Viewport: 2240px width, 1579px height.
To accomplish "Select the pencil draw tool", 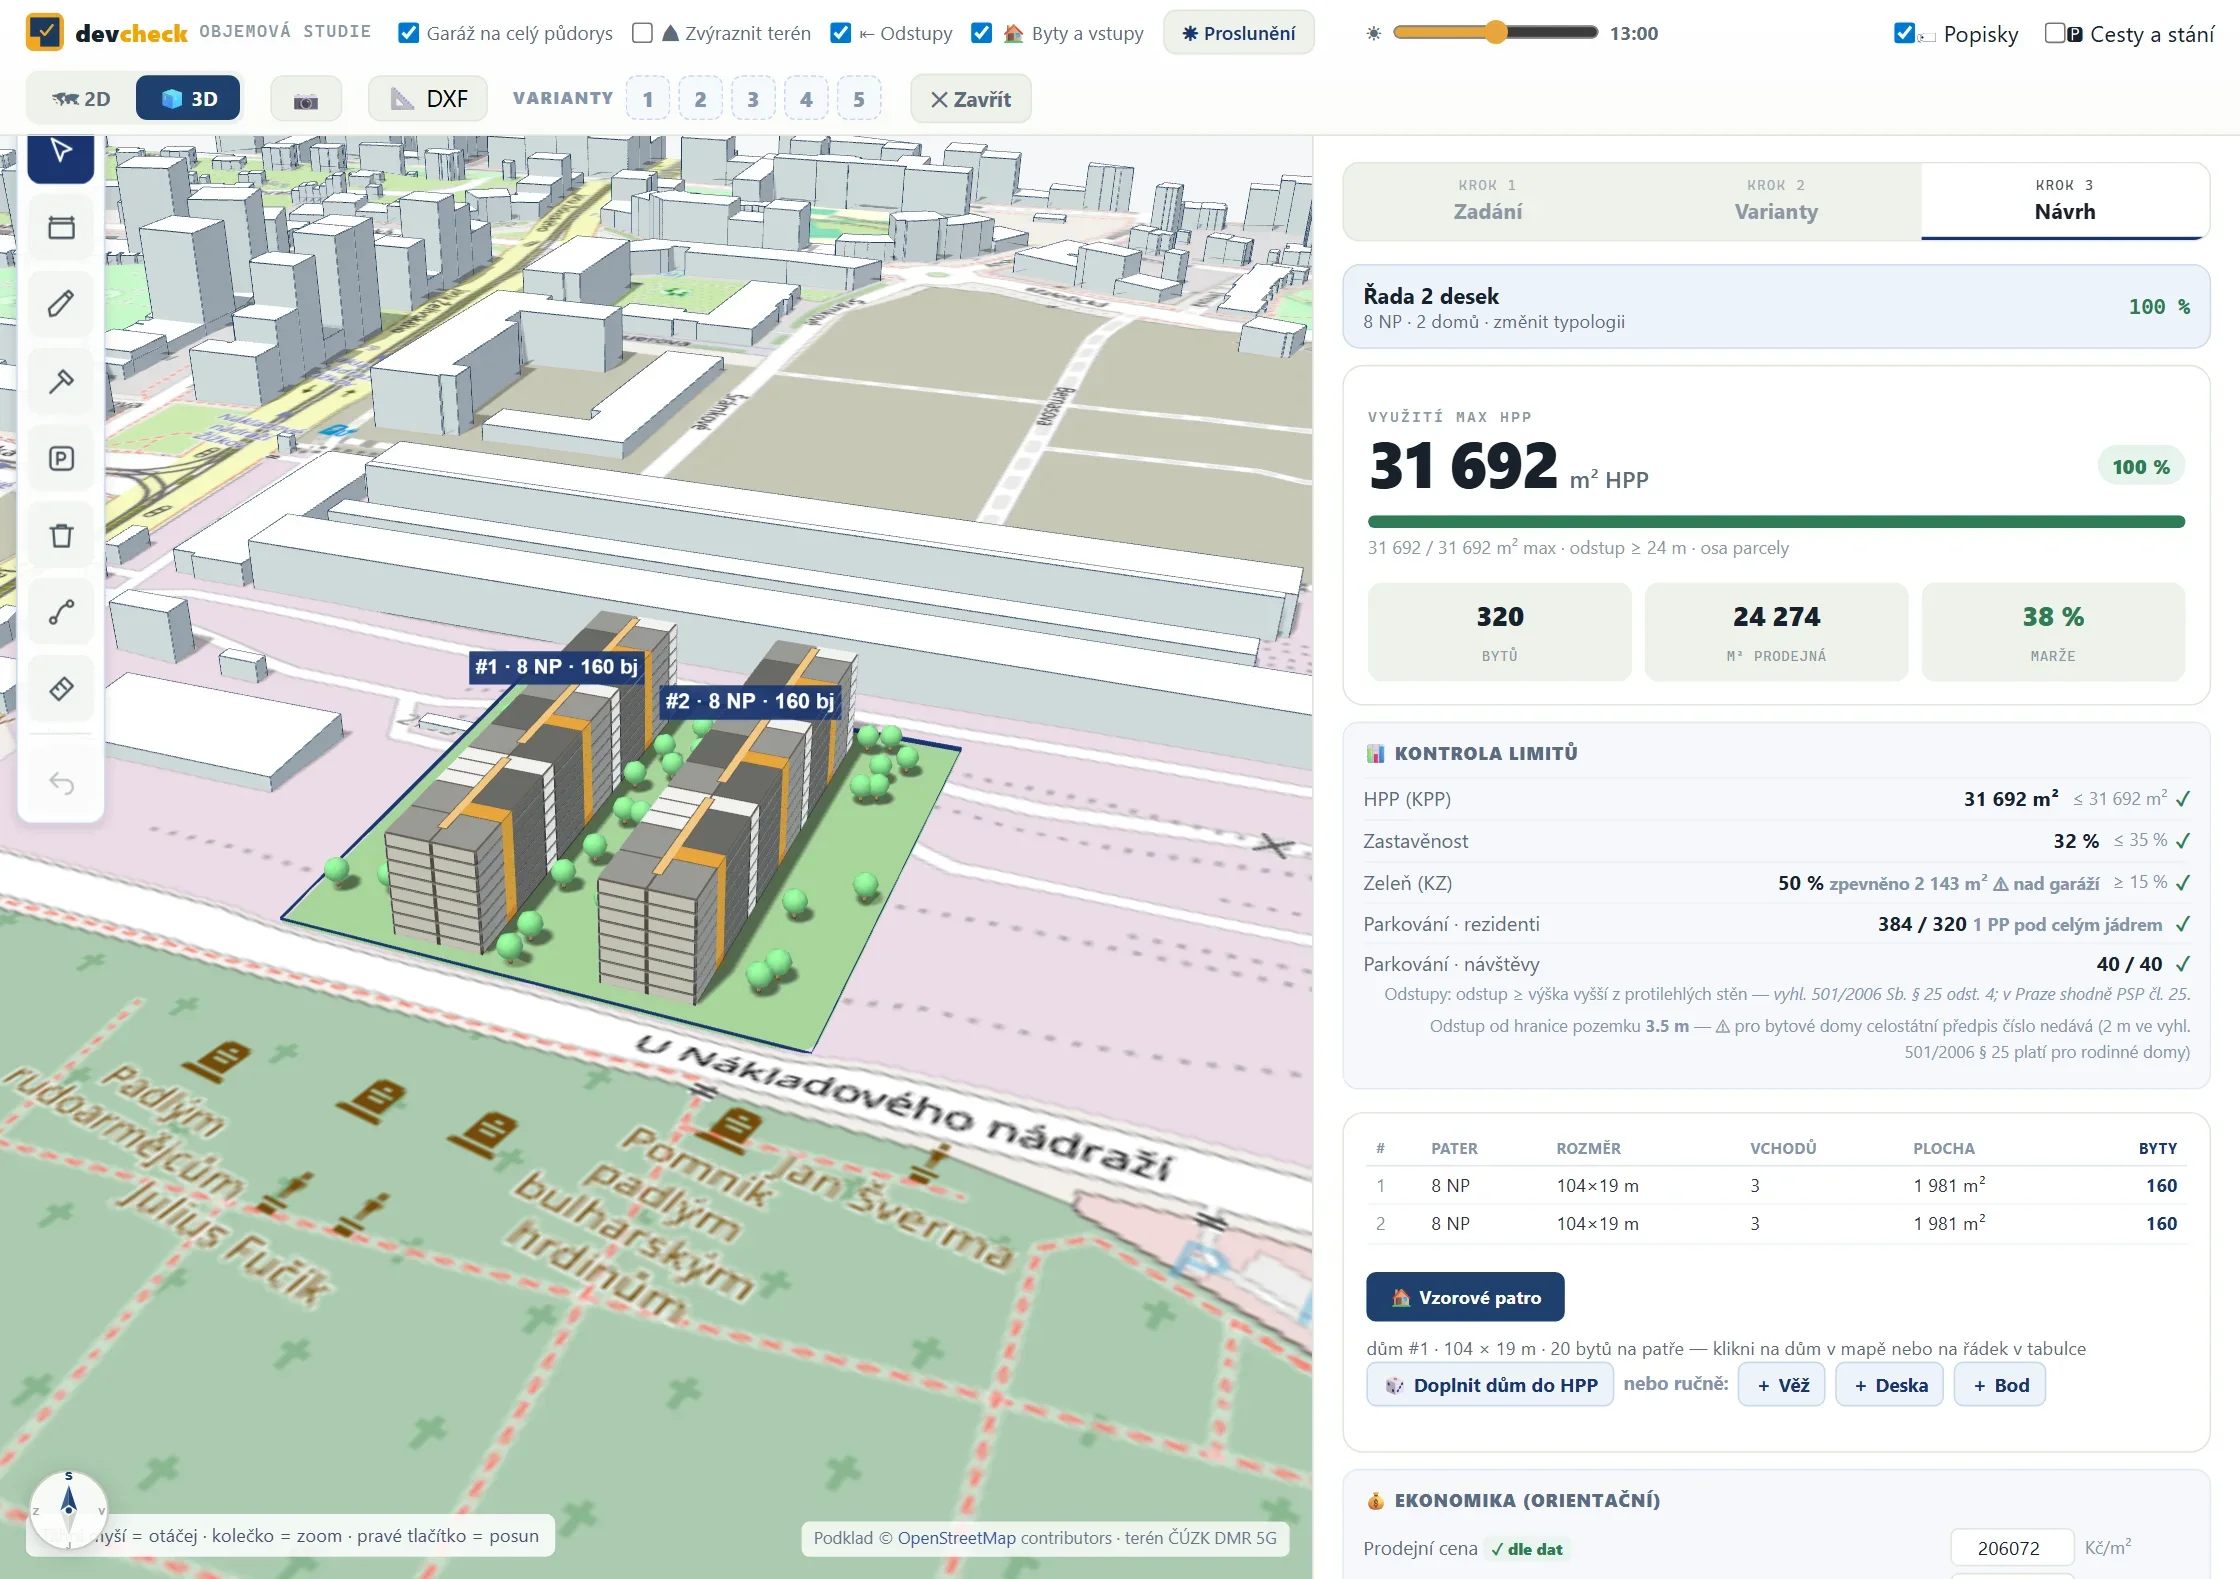I will 61,304.
